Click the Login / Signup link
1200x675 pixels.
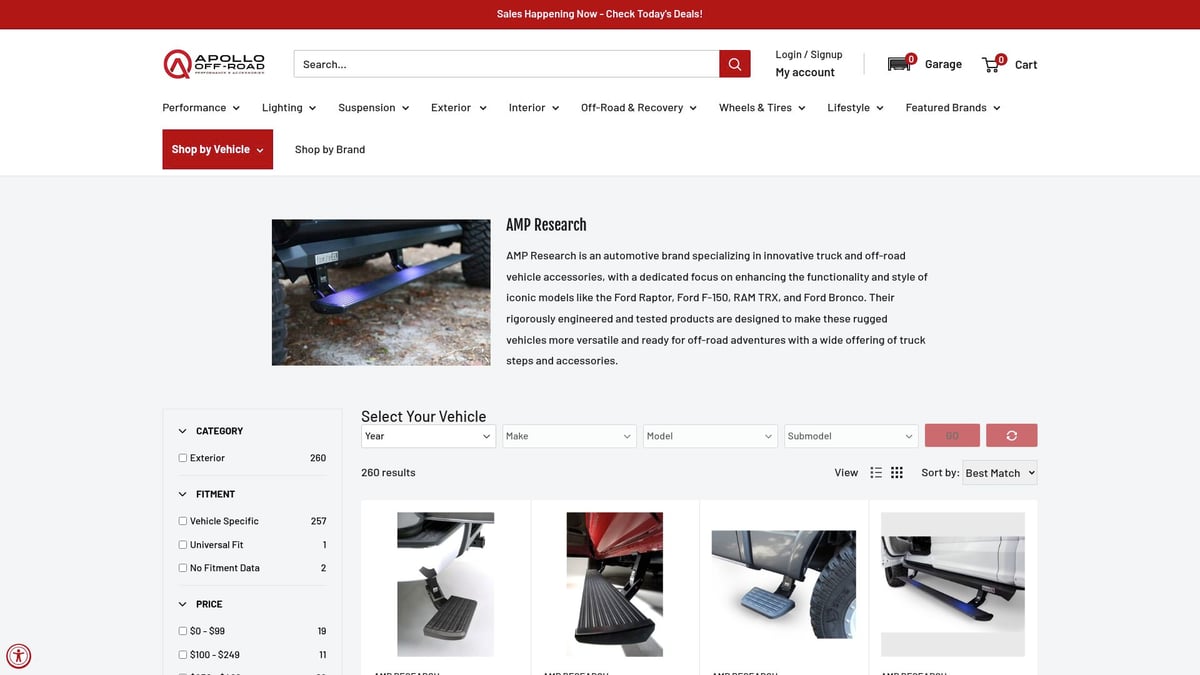tap(808, 55)
